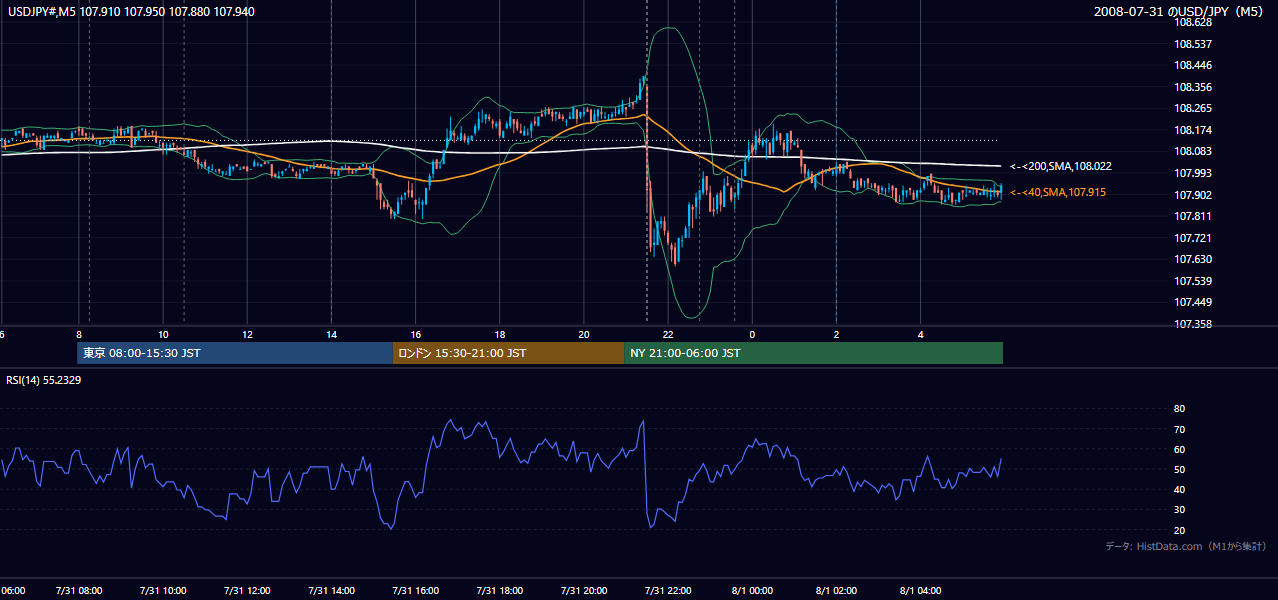Click the RSI 20 level label
The width and height of the screenshot is (1278, 600).
pyautogui.click(x=1179, y=530)
